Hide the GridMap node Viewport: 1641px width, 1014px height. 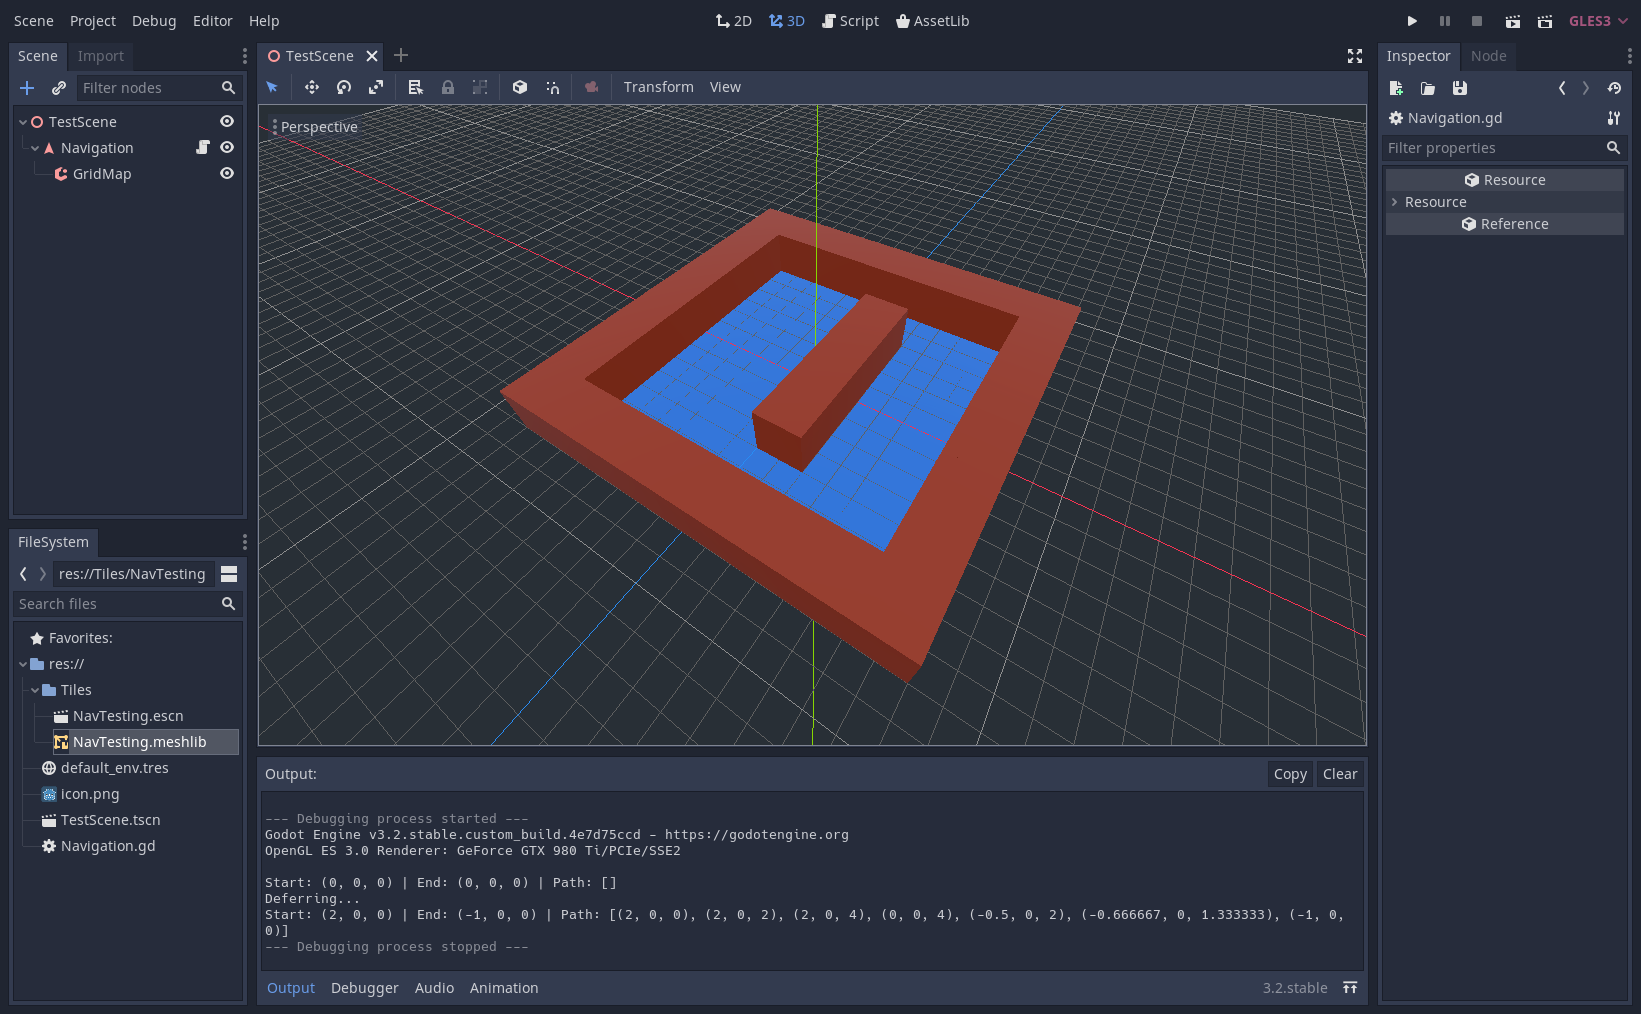tap(227, 173)
